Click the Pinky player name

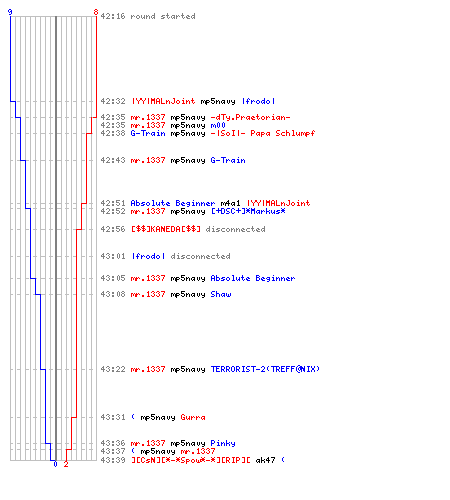223,443
